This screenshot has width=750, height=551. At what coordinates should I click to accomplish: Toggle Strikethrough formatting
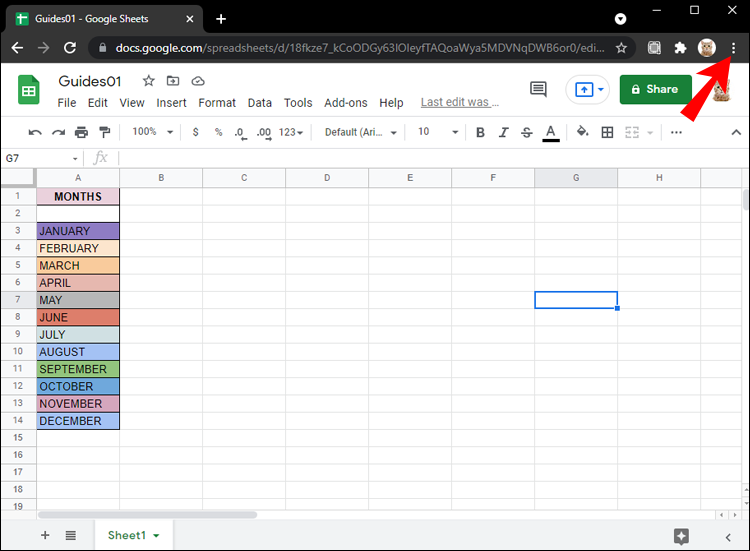pos(527,132)
